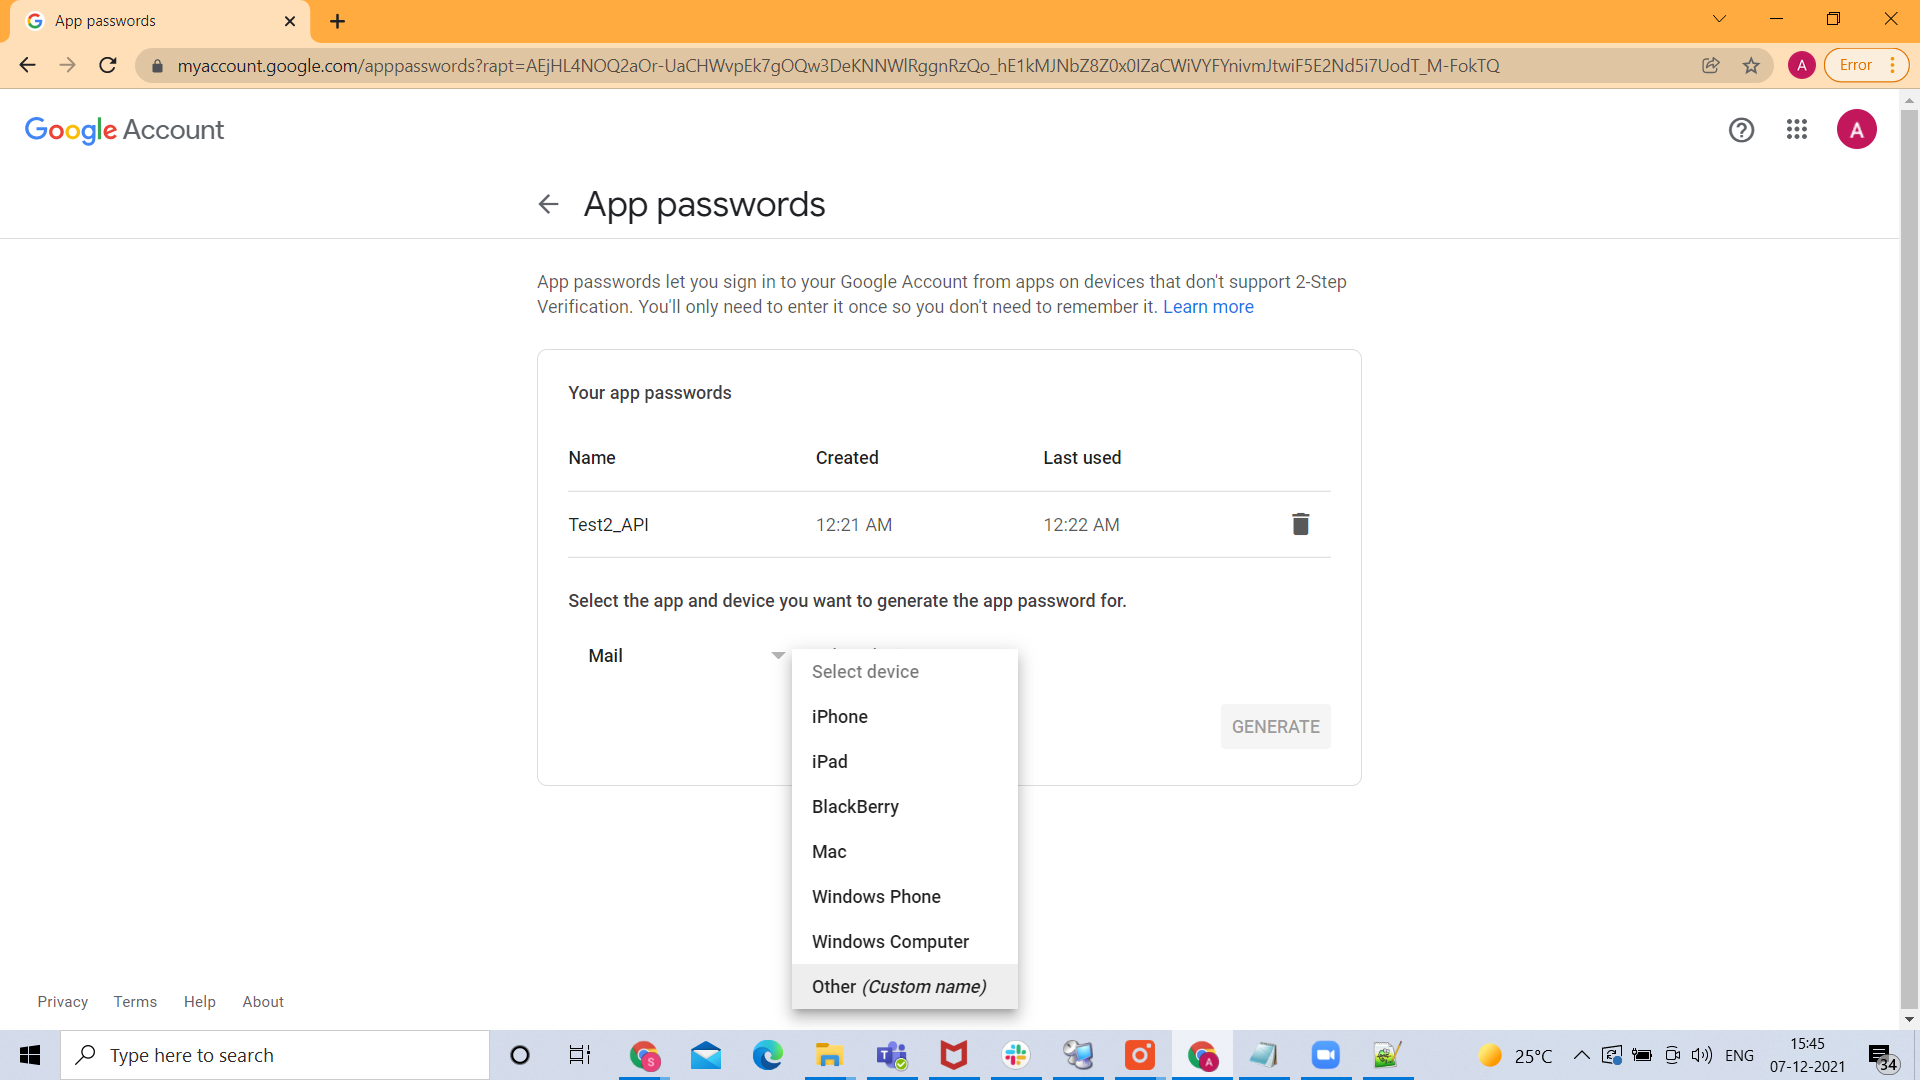Screen dimensions: 1920x1080
Task: Choose BlackBerry as device
Action: click(905, 807)
